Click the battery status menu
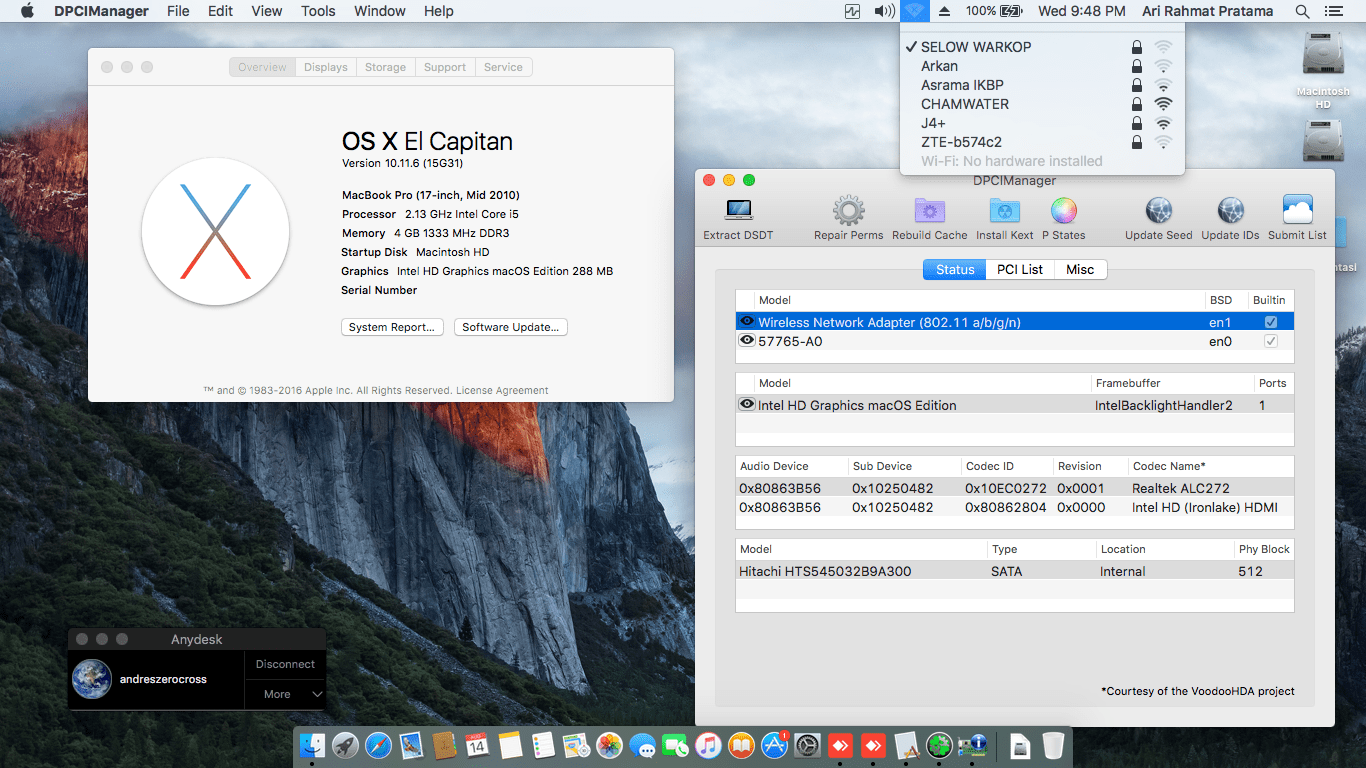 [x=994, y=11]
